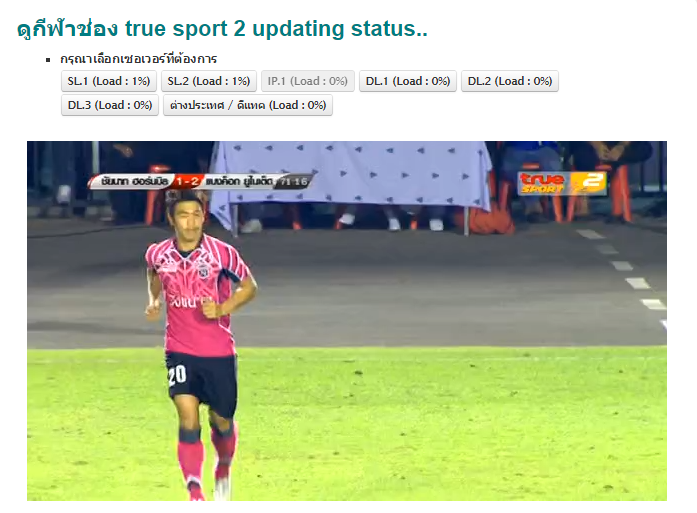Click the True Sport 2 channel logo
The width and height of the screenshot is (697, 513).
click(x=562, y=182)
